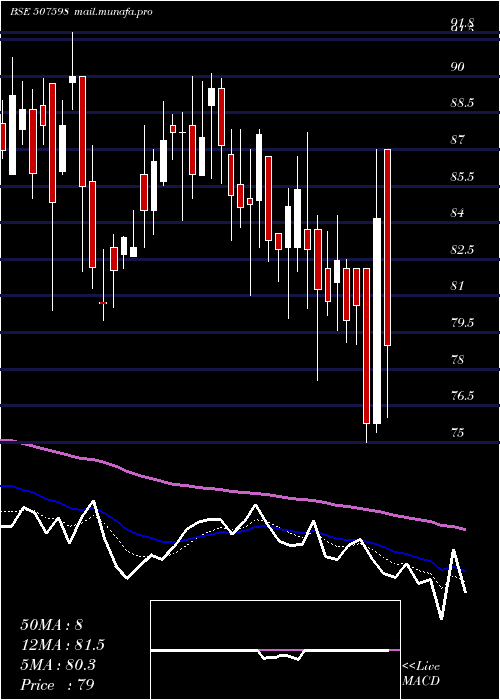Click the 50MA : 8 readout
Viewport: 500px width, 700px height.
click(52, 625)
